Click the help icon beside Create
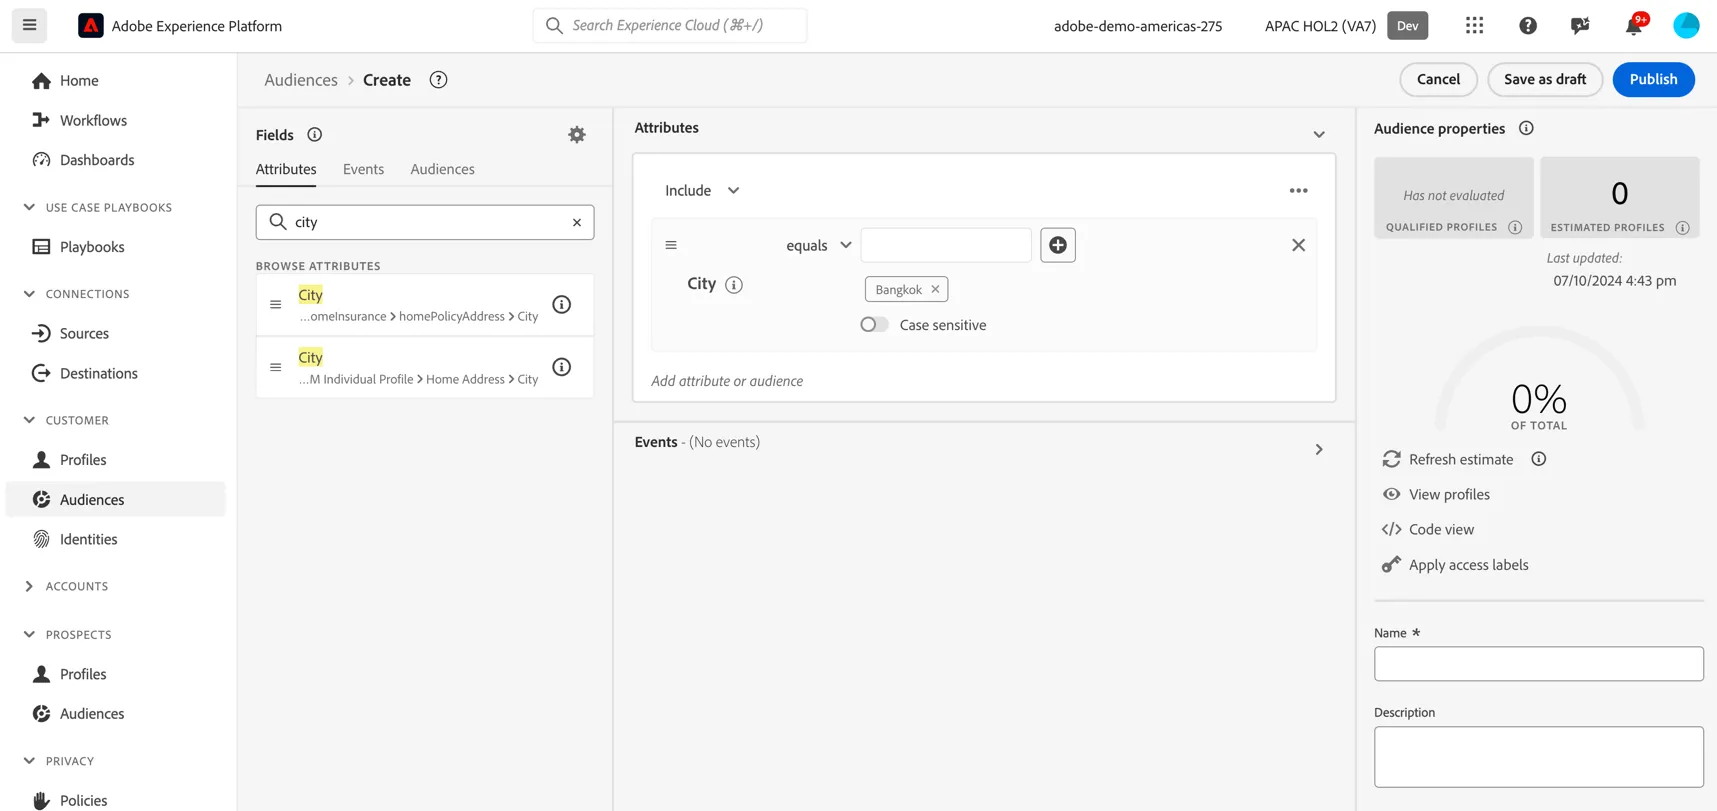The width and height of the screenshot is (1717, 811). (438, 80)
